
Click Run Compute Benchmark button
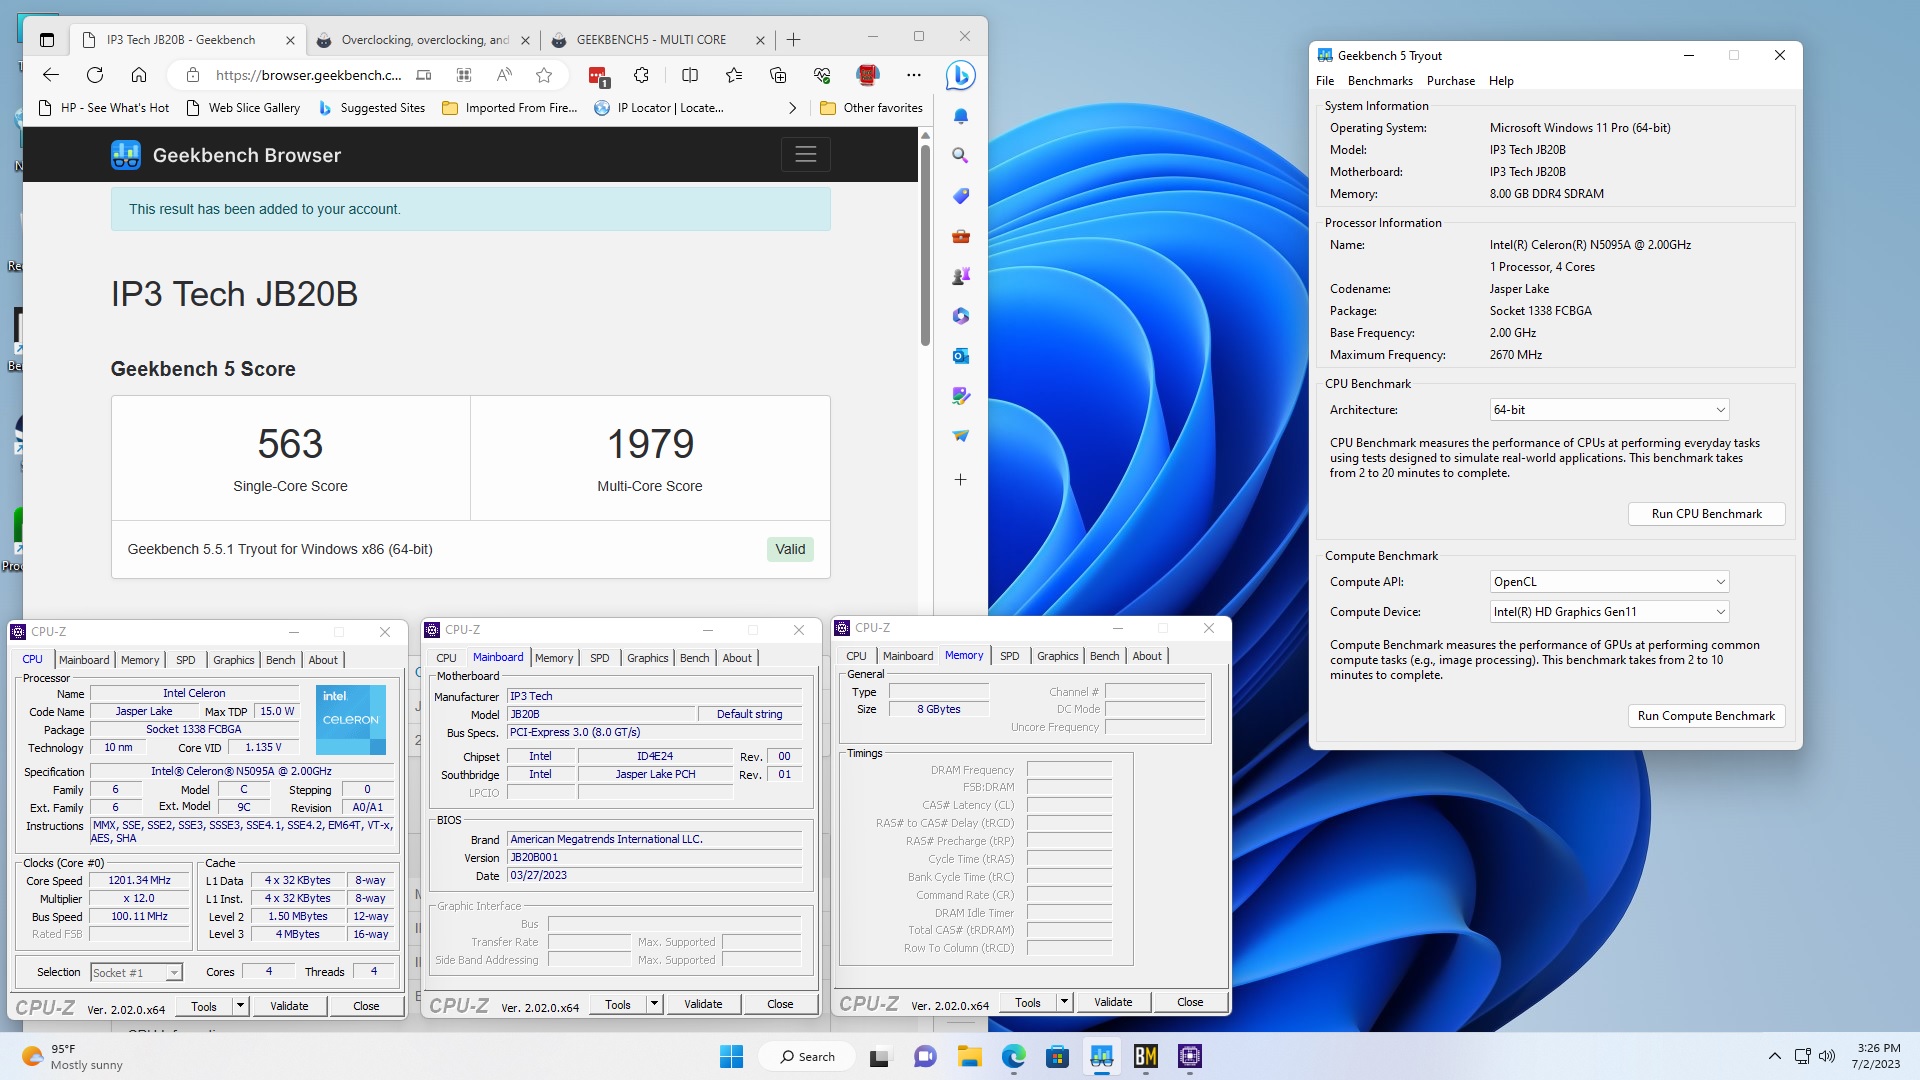(1706, 716)
